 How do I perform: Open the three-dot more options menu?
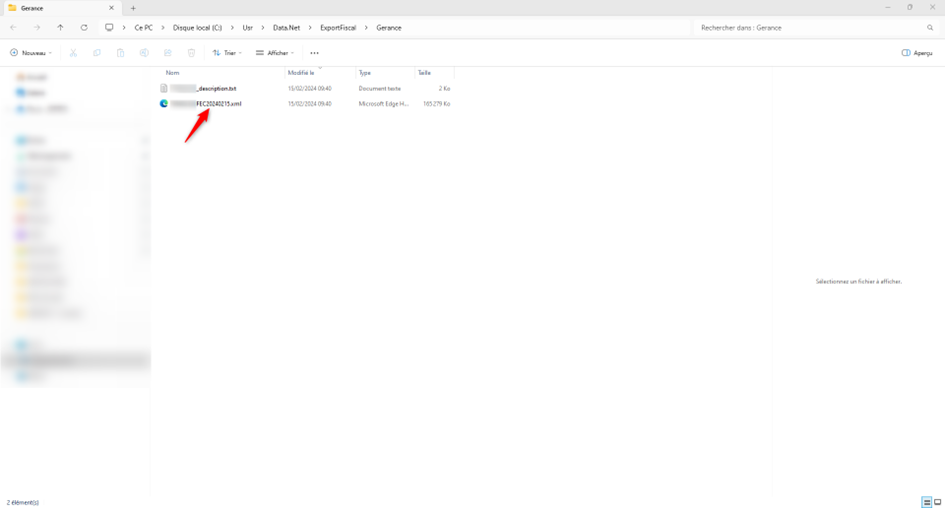(x=315, y=53)
